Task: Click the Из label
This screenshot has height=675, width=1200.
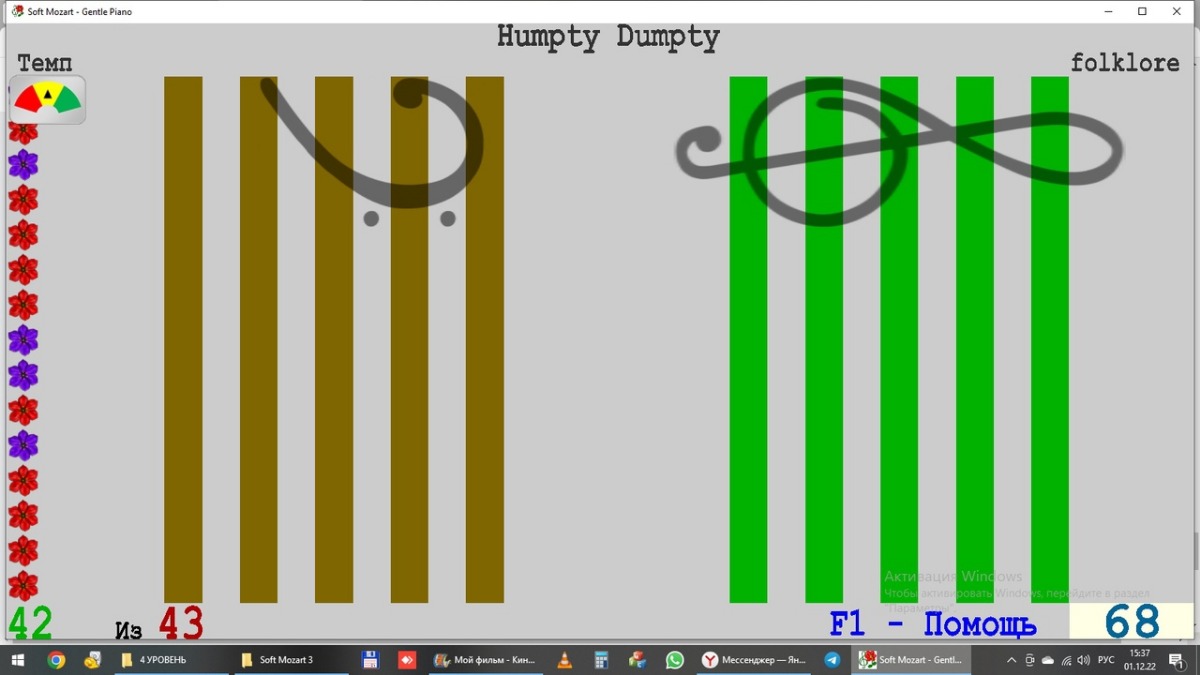Action: [x=128, y=630]
